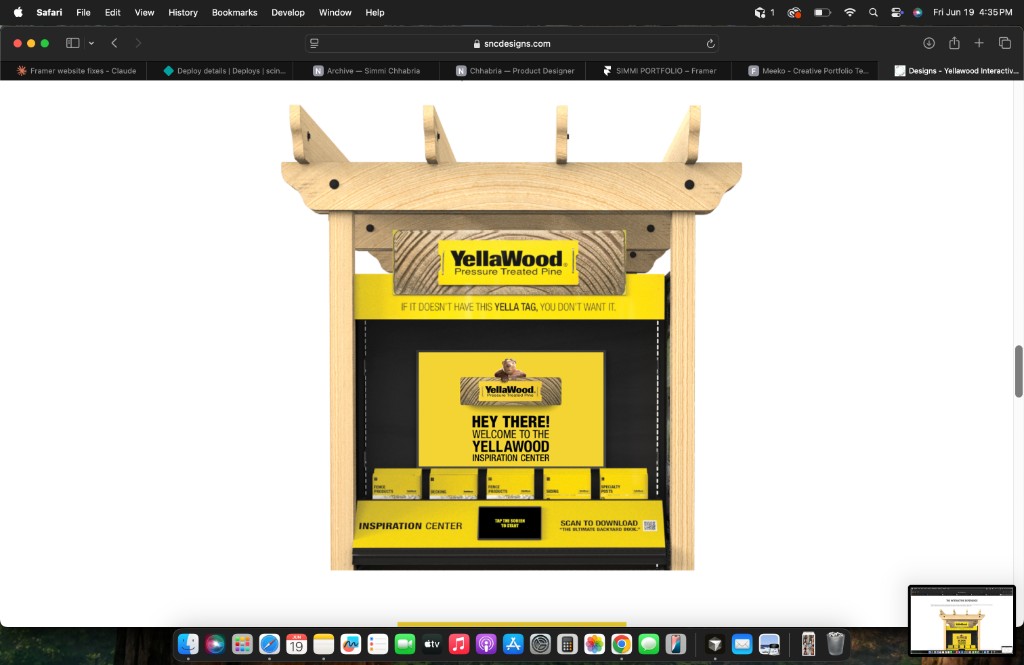The image size is (1024, 665).
Task: Launch Siri from the Dock
Action: (x=215, y=644)
